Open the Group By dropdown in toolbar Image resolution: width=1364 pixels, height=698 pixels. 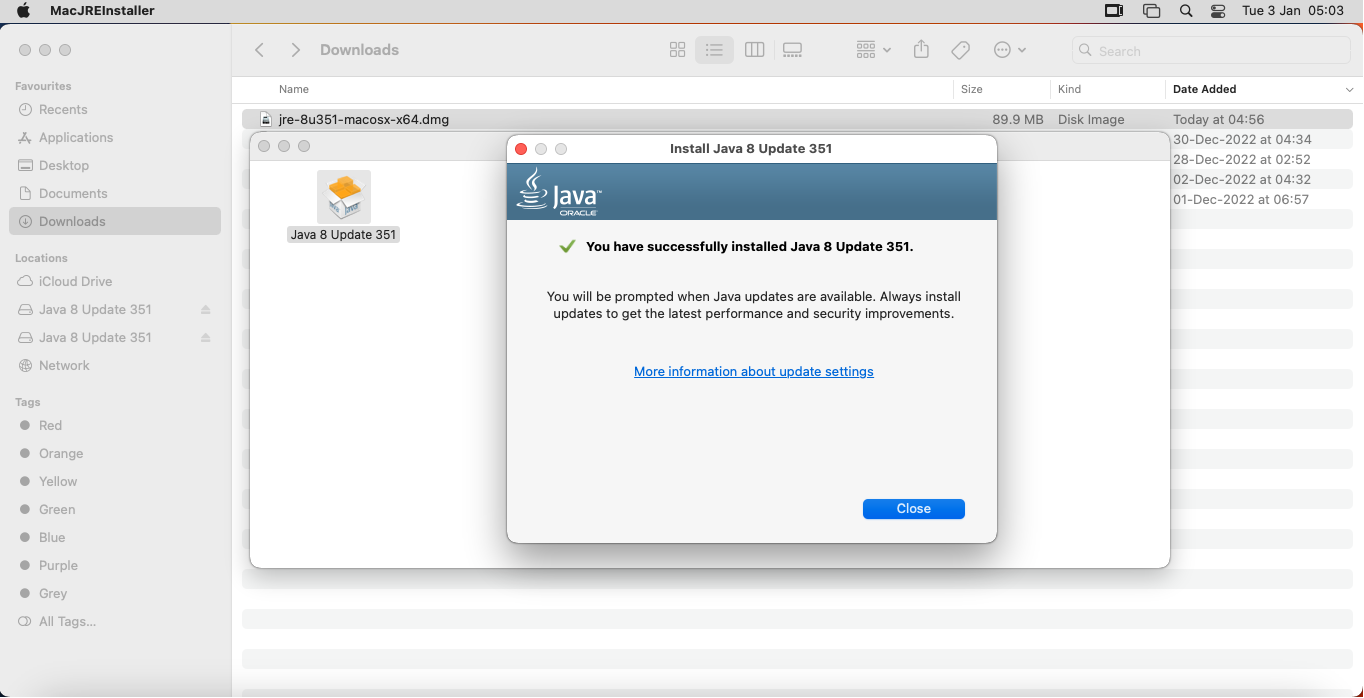(x=873, y=50)
